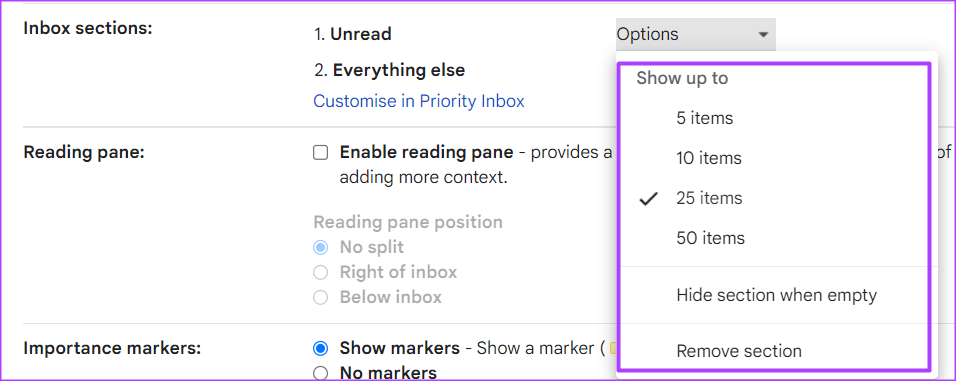Select the Show markers radio button

click(320, 348)
